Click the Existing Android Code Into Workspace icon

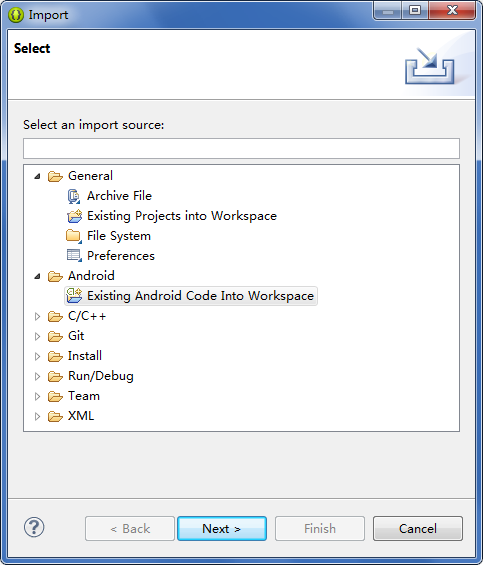click(74, 296)
